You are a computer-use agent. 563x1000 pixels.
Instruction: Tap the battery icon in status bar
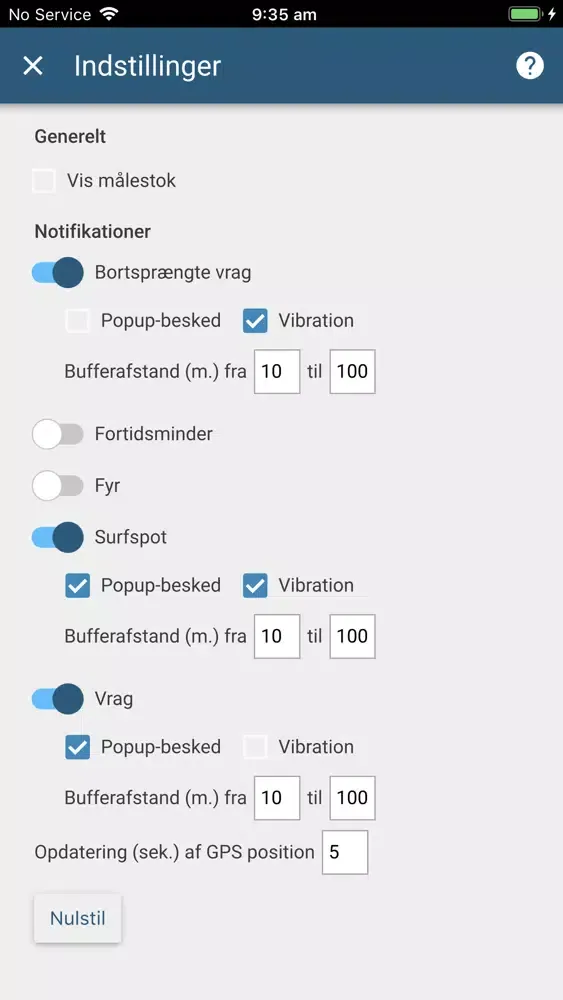point(526,14)
